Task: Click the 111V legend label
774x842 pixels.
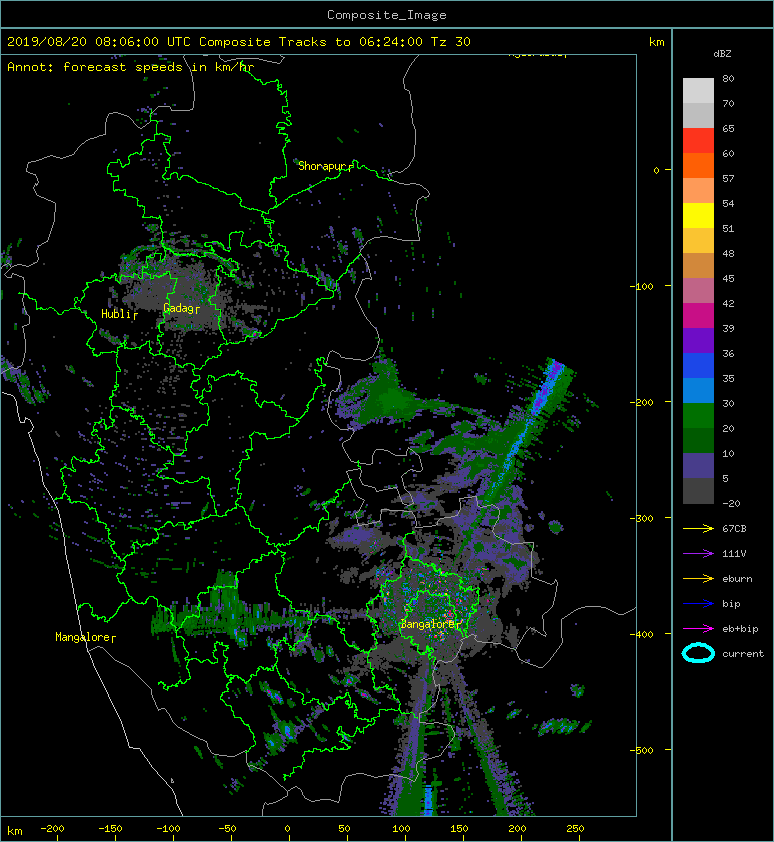Action: point(734,554)
